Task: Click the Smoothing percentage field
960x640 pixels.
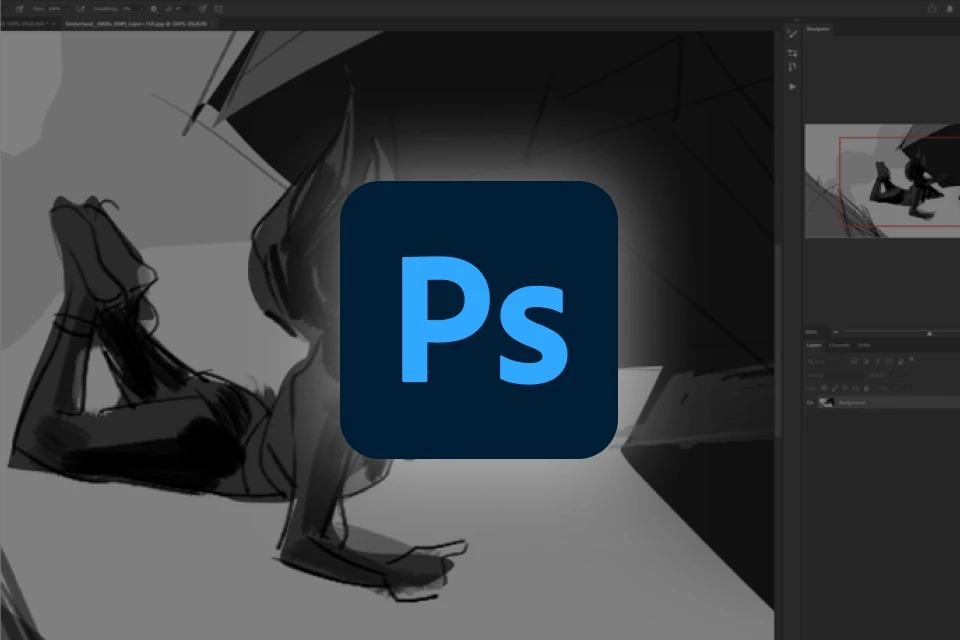Action: point(130,9)
